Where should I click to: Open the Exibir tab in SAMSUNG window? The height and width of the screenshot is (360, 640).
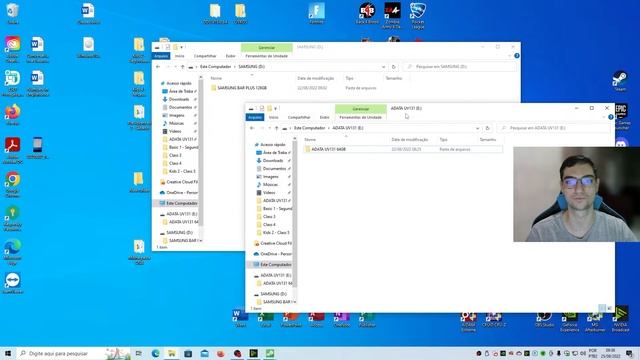(x=231, y=56)
